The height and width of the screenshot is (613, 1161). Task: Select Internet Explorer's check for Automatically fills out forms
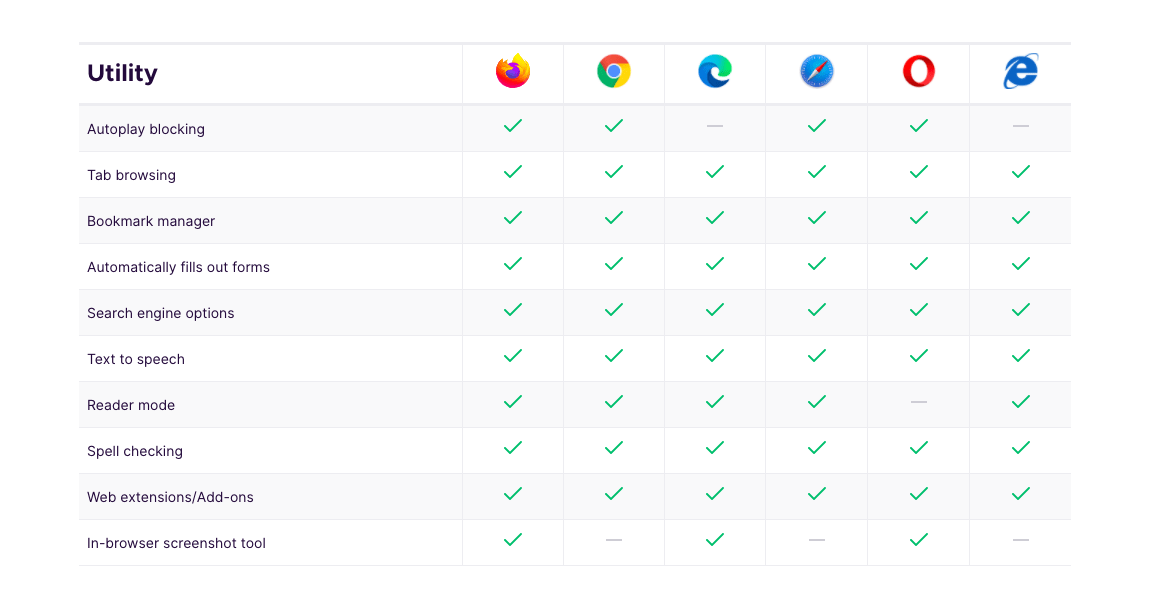coord(1021,264)
